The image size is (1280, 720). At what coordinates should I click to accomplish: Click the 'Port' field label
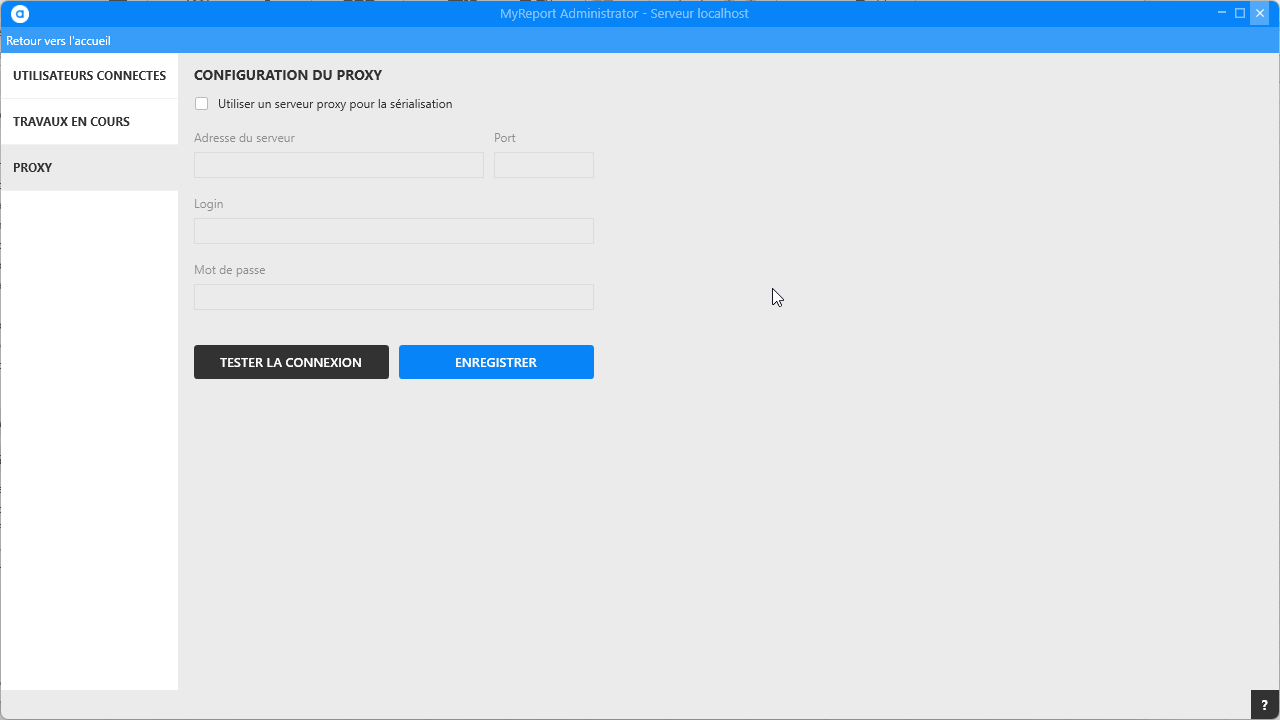505,138
